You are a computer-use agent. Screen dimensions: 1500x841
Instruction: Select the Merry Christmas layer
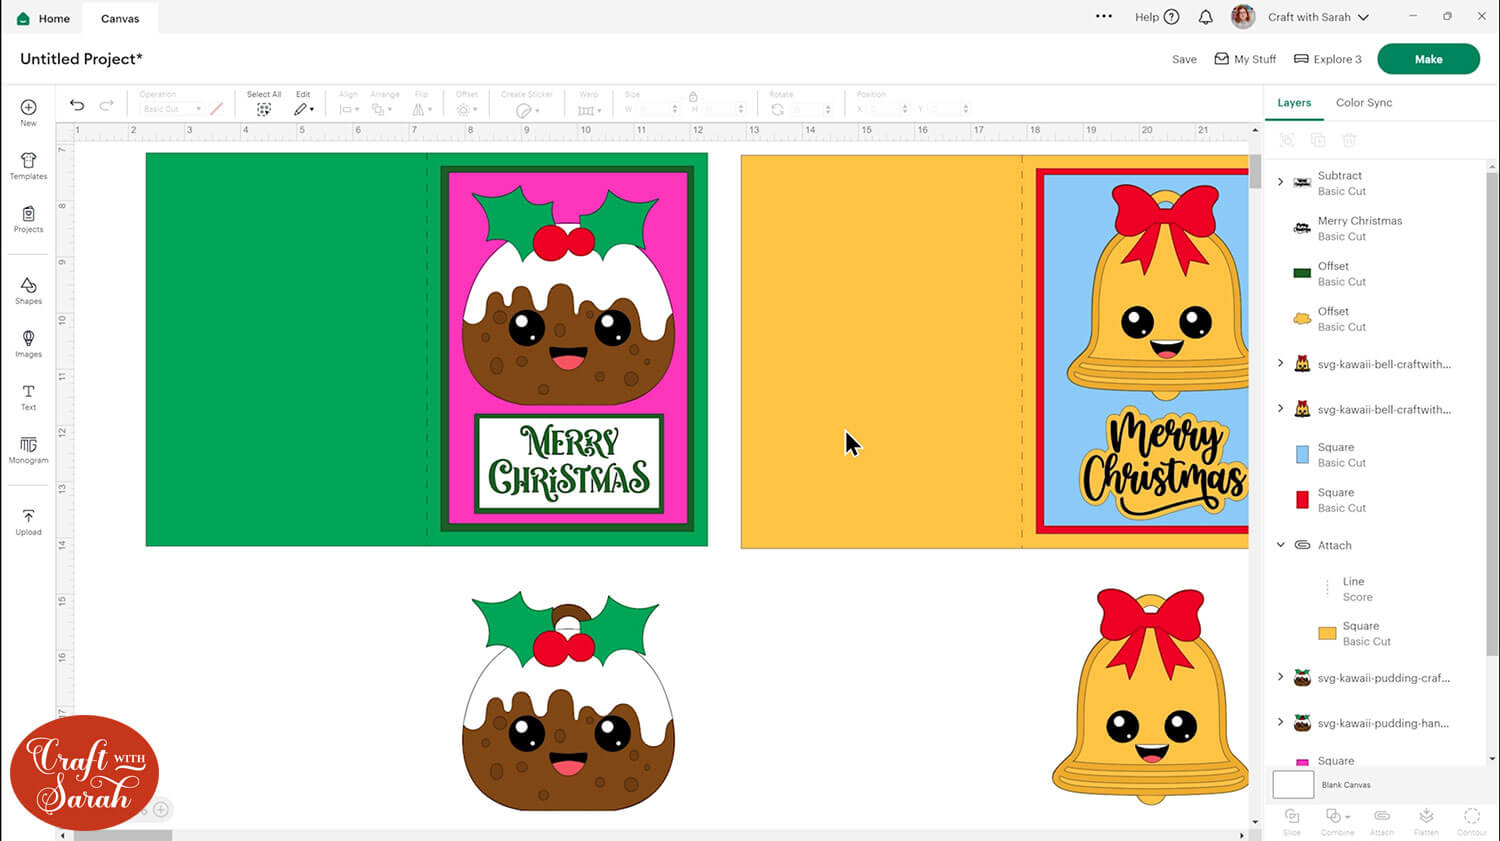[1359, 228]
